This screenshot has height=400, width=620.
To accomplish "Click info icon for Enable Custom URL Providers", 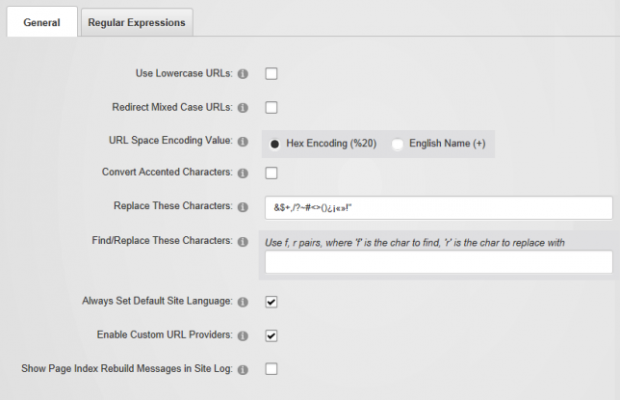I will (x=243, y=335).
